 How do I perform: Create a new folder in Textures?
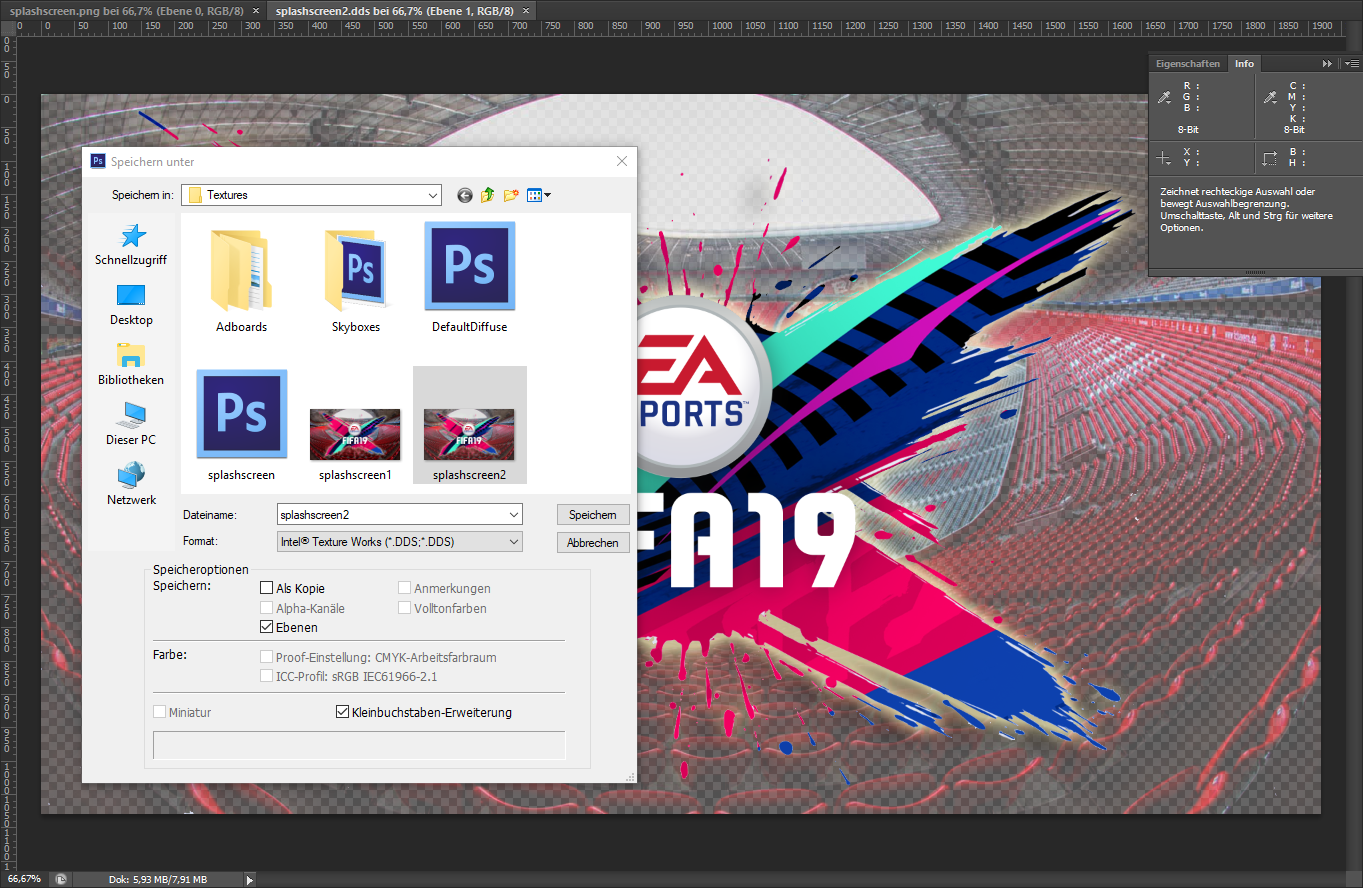point(512,195)
